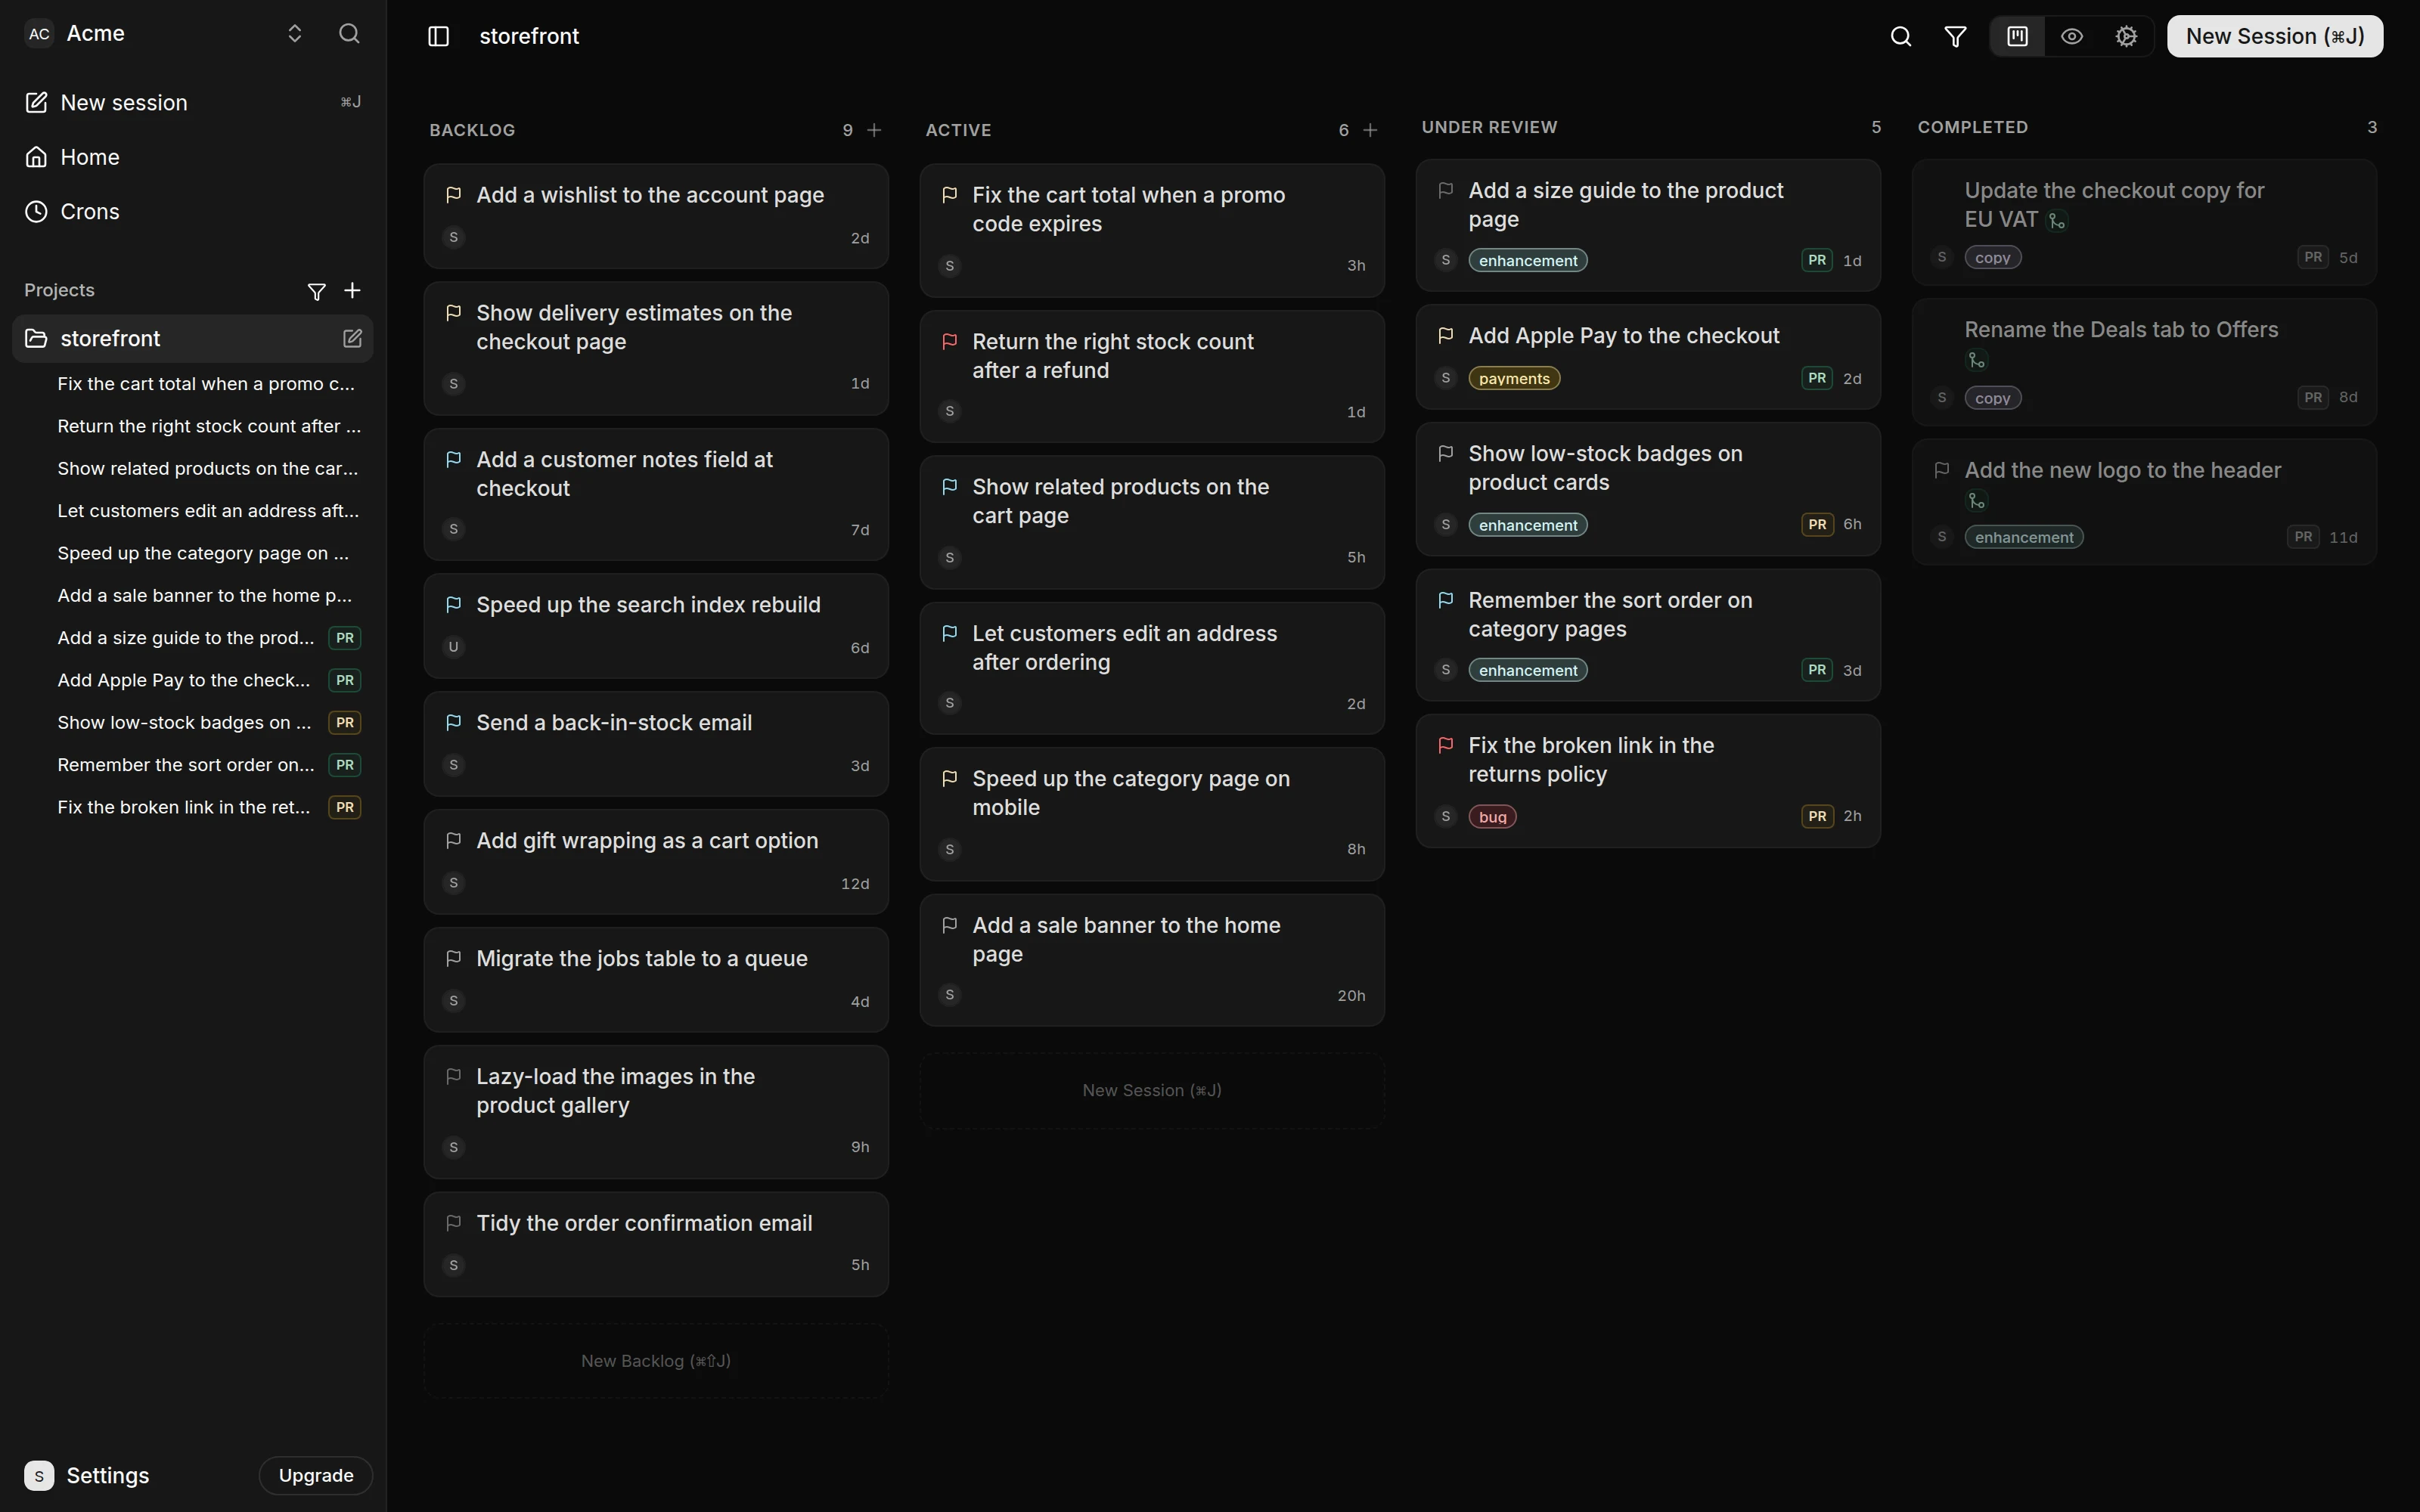Click the sidebar search magnifier icon
This screenshot has width=2420, height=1512.
tap(349, 33)
